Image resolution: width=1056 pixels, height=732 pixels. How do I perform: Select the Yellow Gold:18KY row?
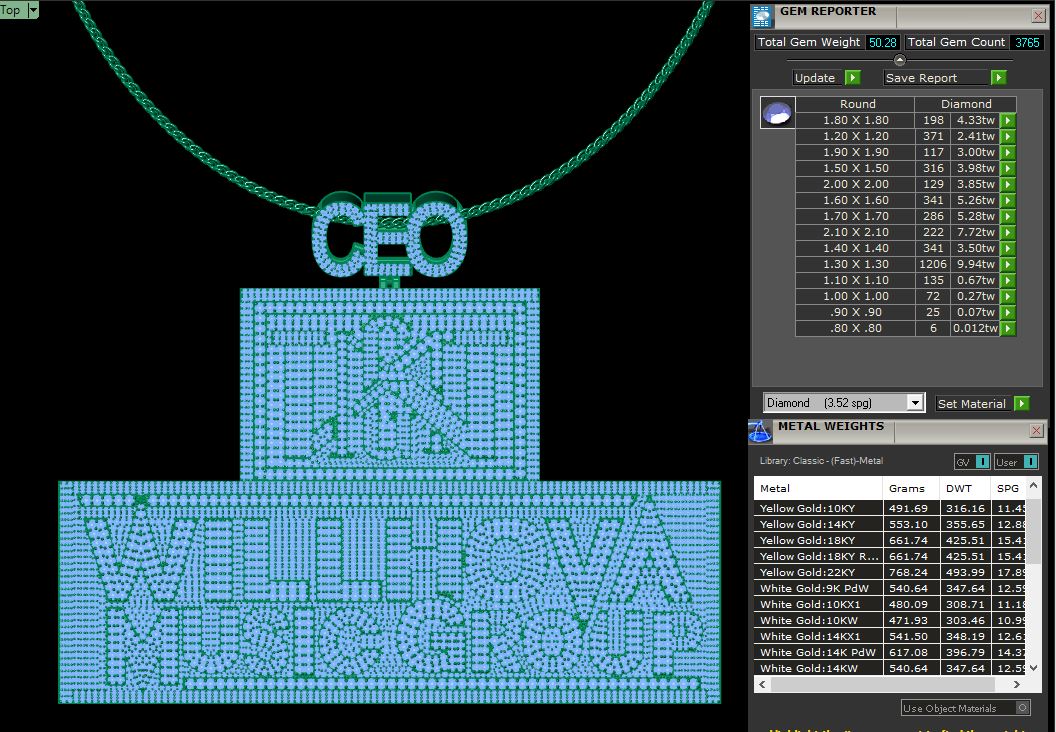point(890,541)
